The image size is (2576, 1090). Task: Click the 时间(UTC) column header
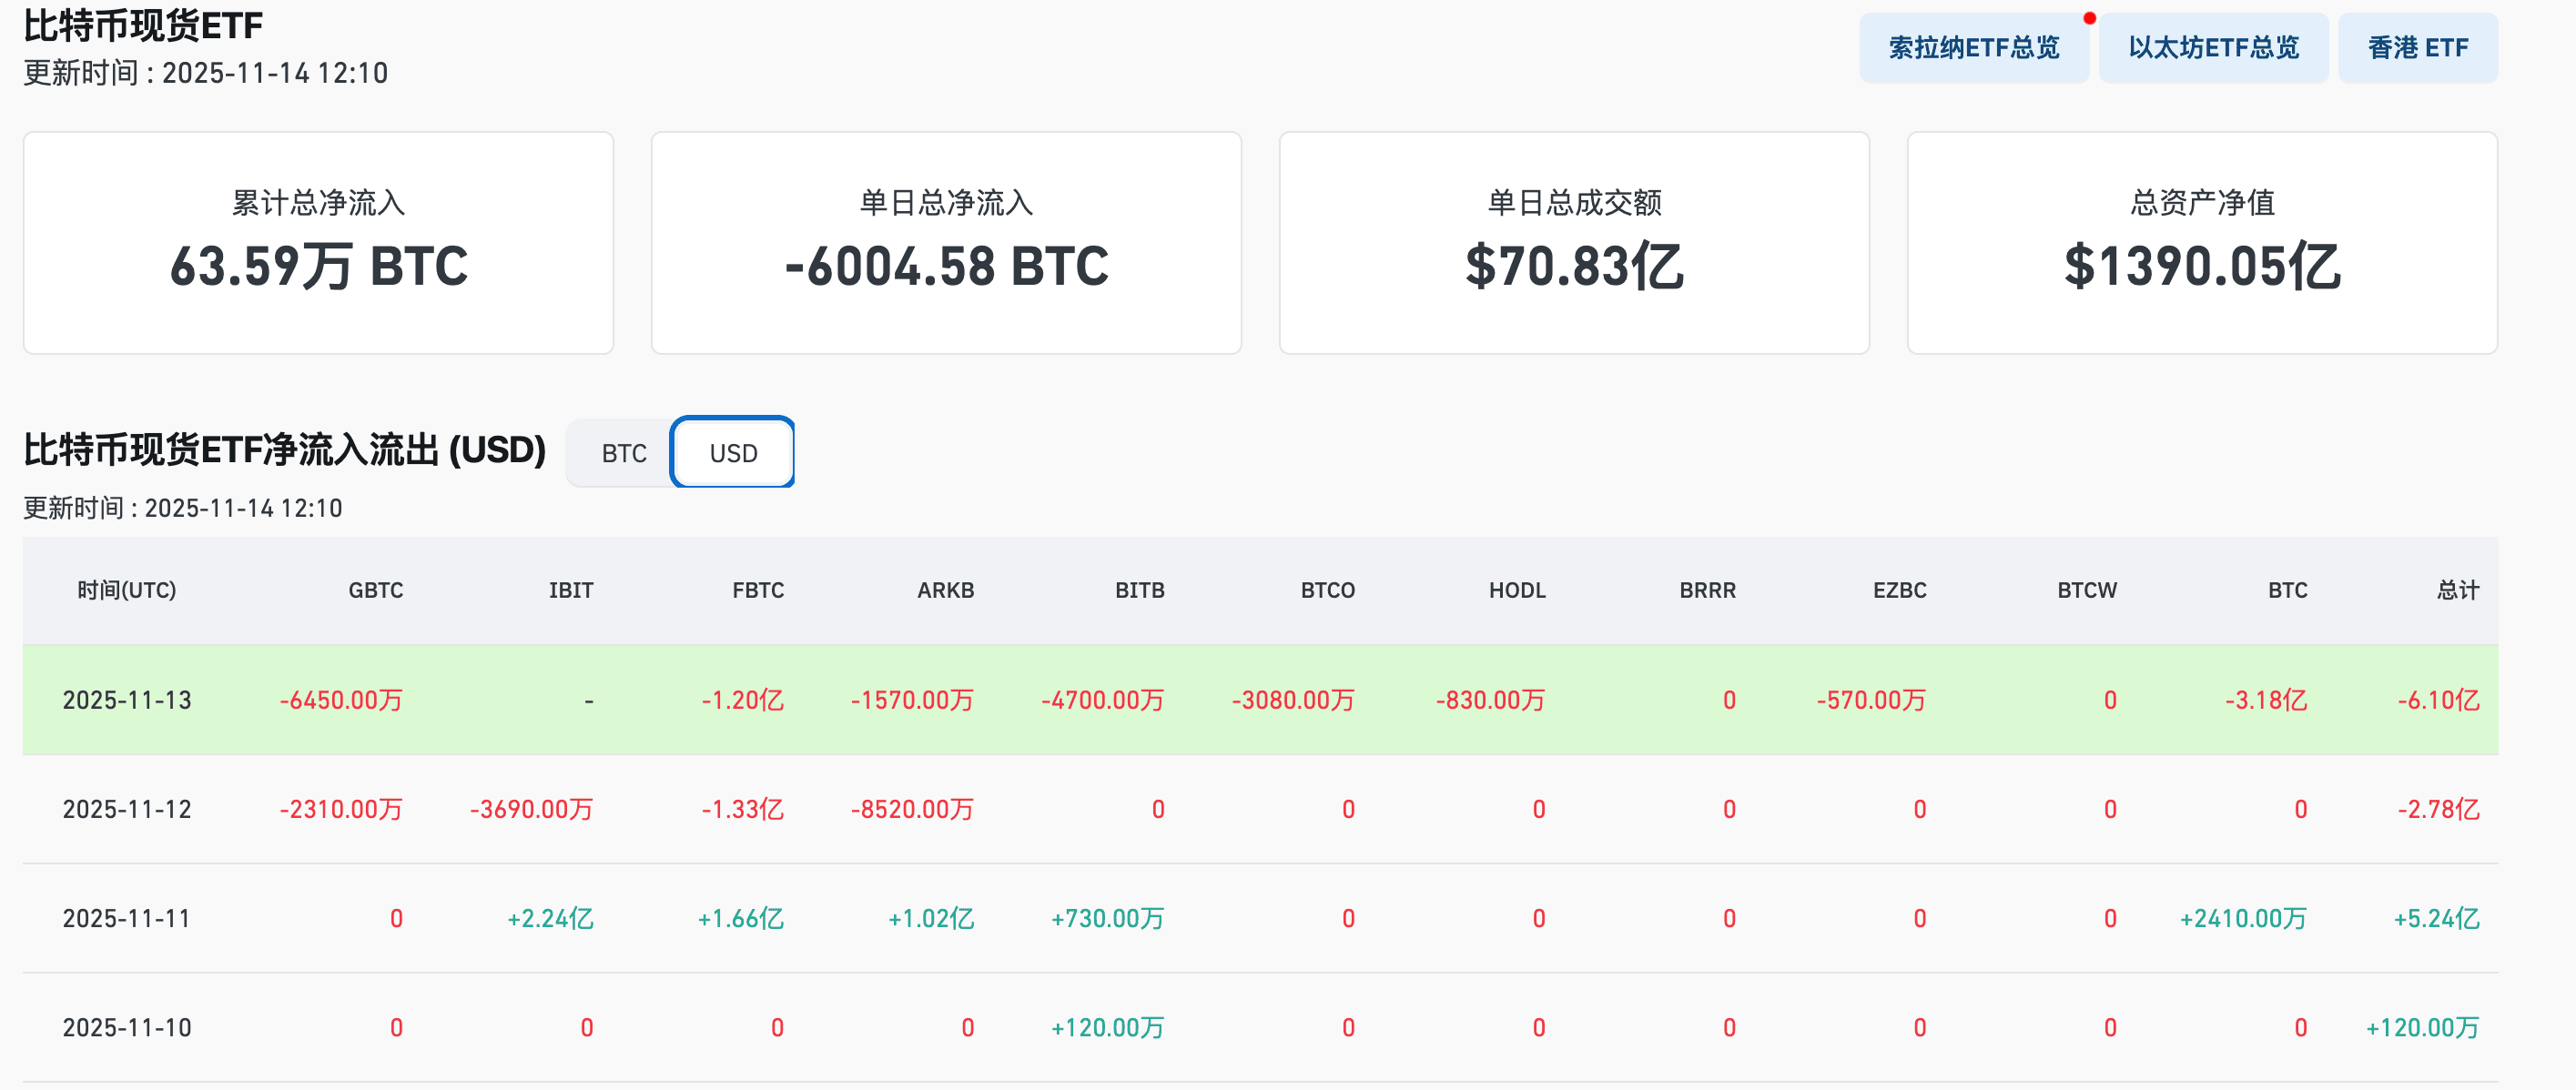127,590
